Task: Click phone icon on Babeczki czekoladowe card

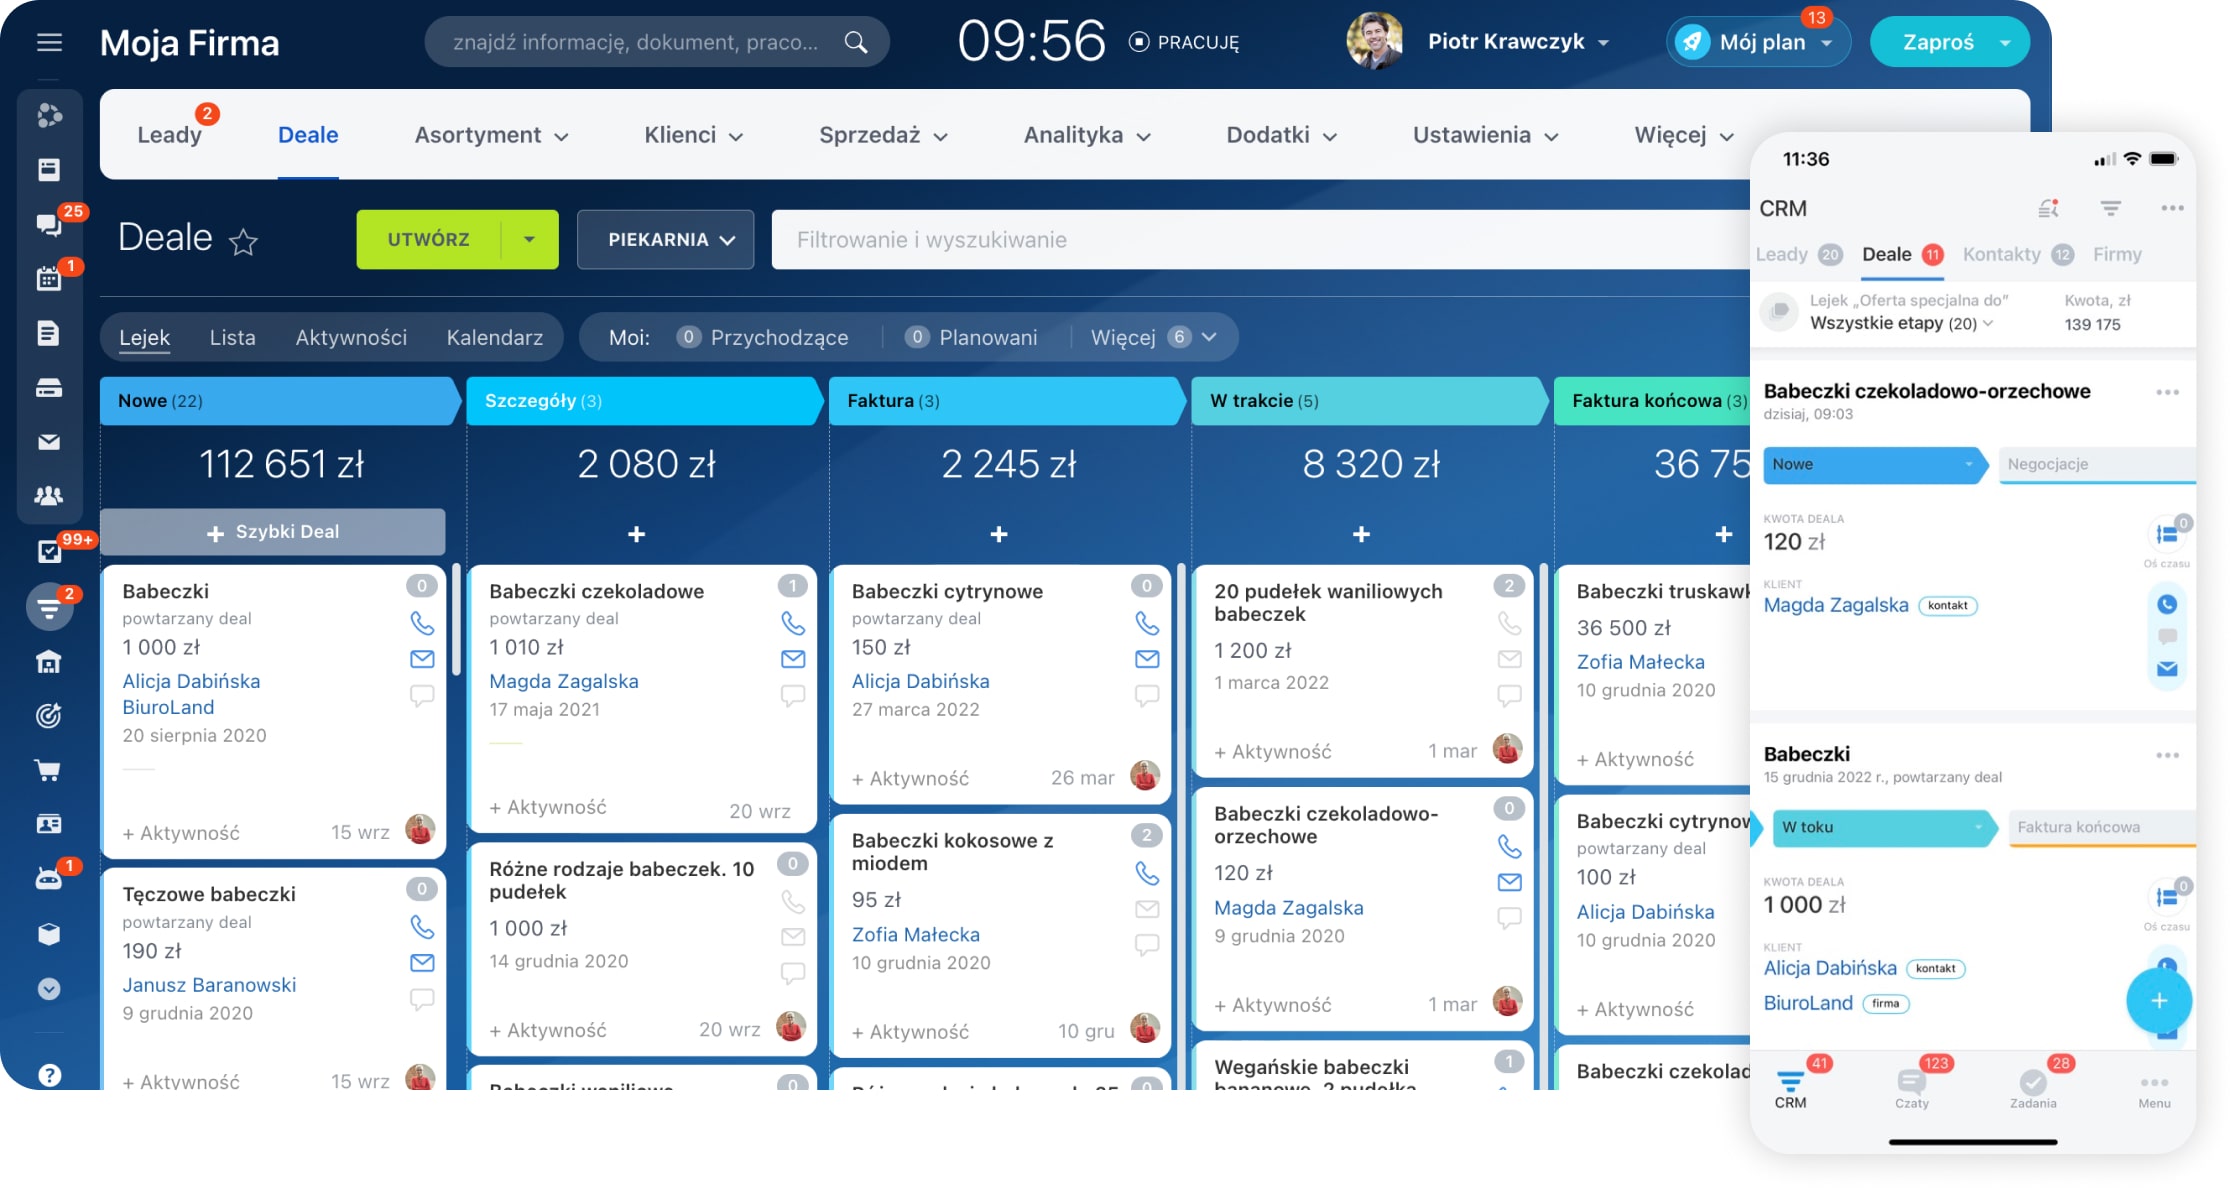Action: 793,623
